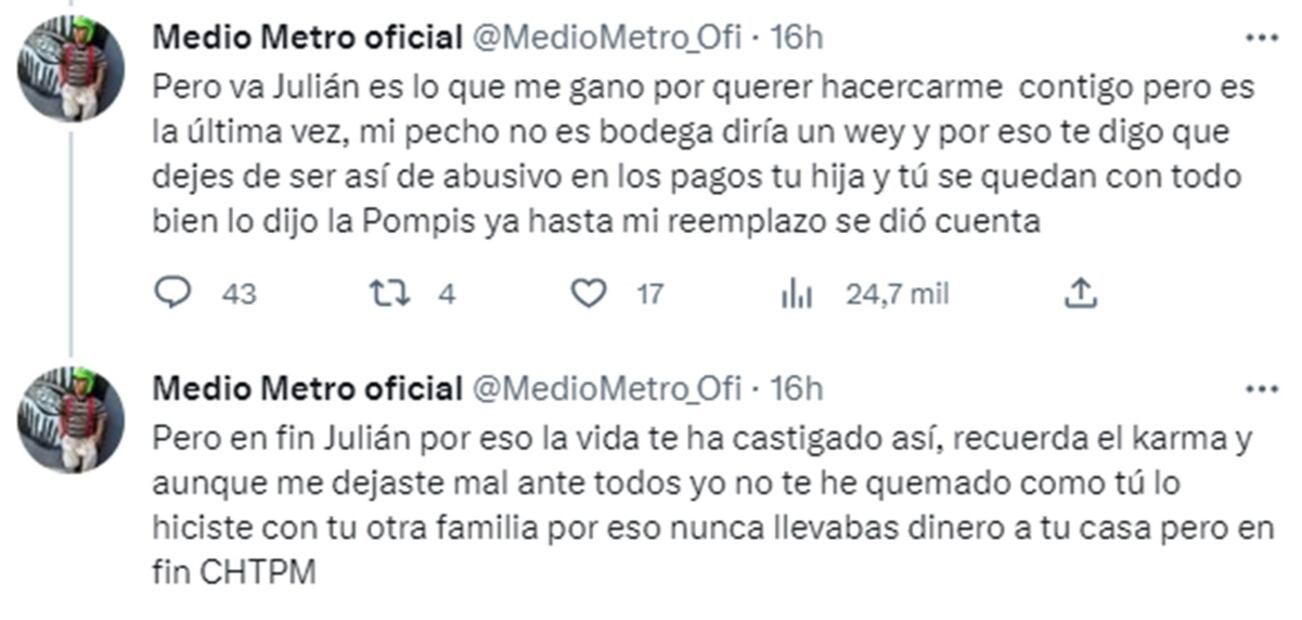Open Medio Metro oficial name on first tweet
Screen dimensions: 1302x620
(x=306, y=38)
